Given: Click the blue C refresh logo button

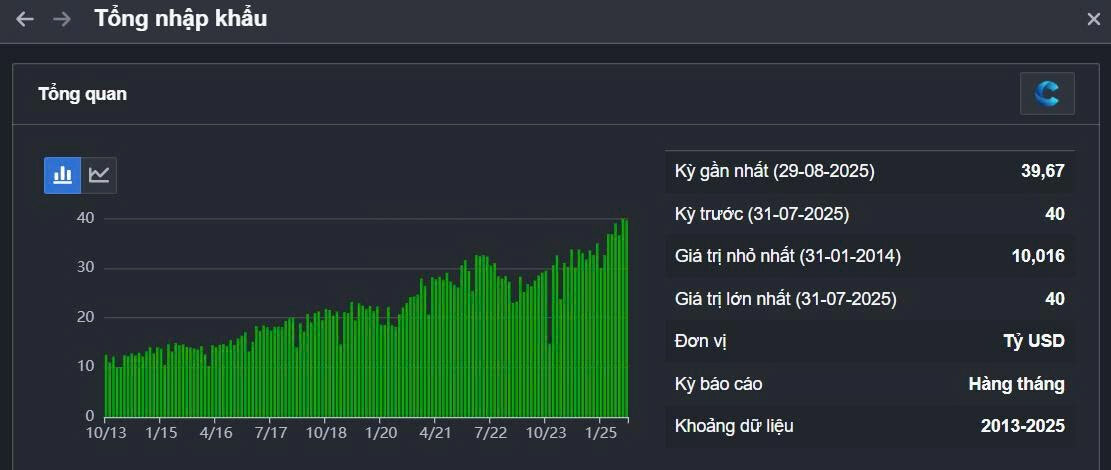Looking at the screenshot, I should pyautogui.click(x=1047, y=94).
